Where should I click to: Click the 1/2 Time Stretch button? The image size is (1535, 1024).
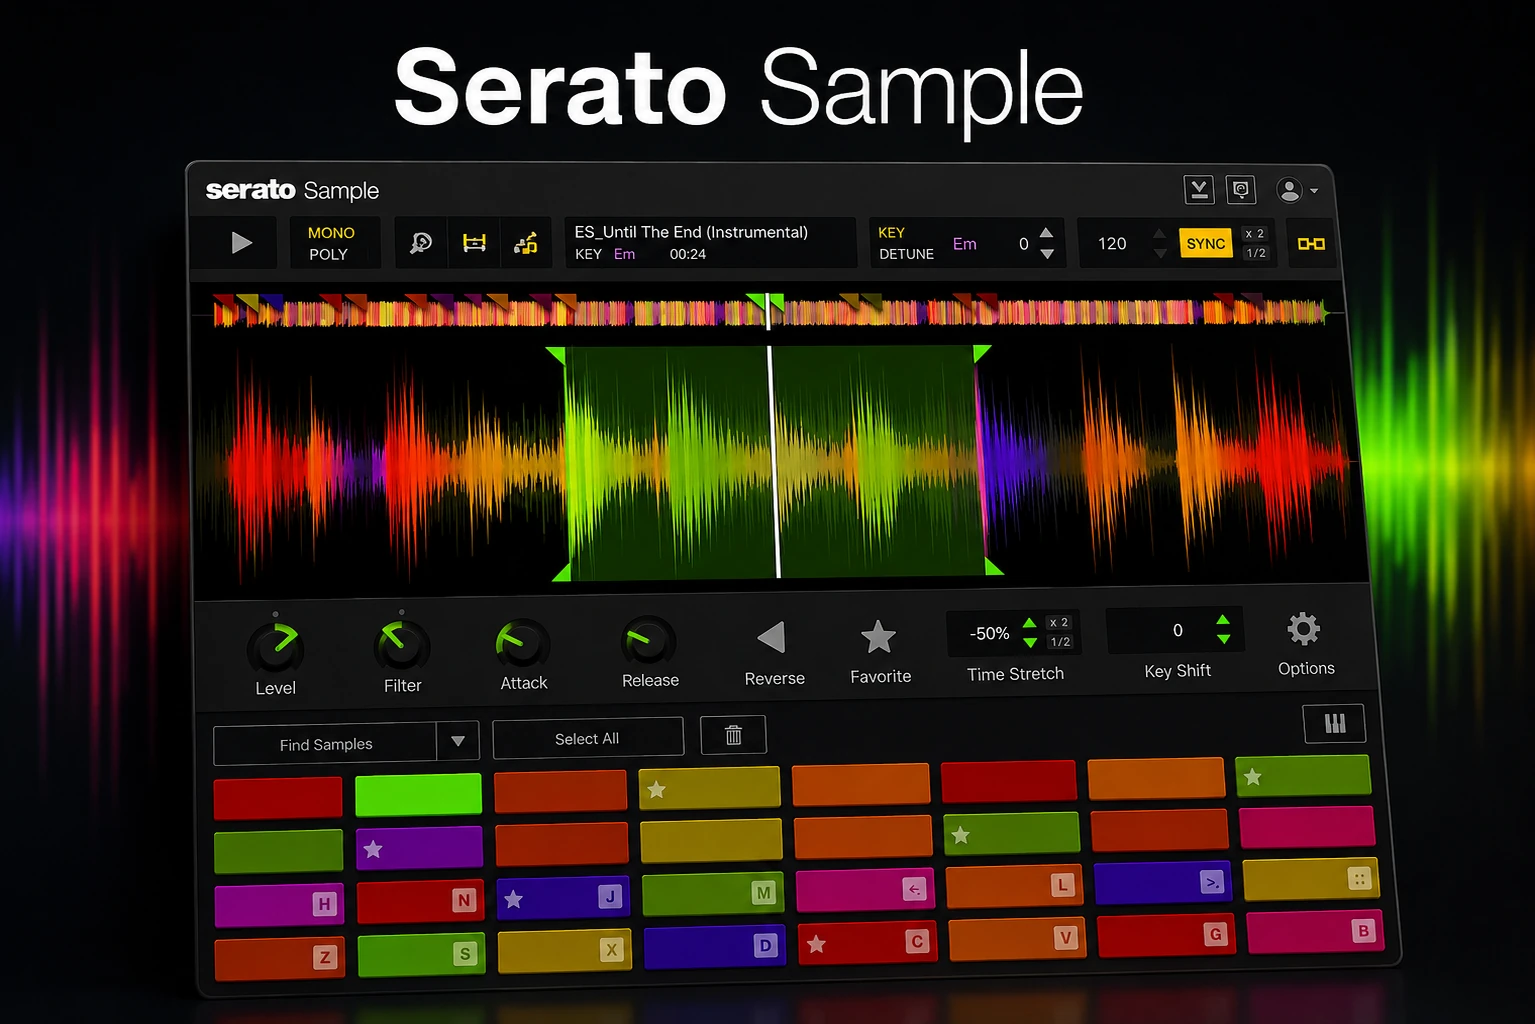coord(1060,642)
